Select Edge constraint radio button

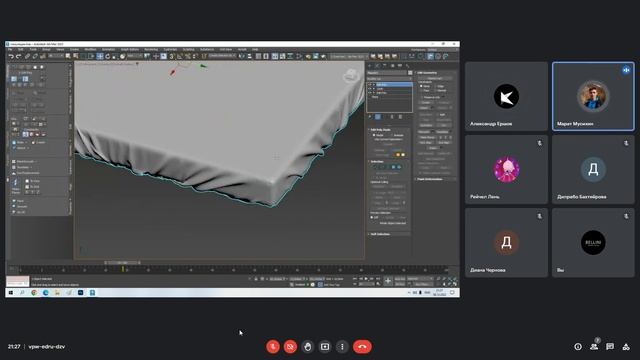click(436, 87)
